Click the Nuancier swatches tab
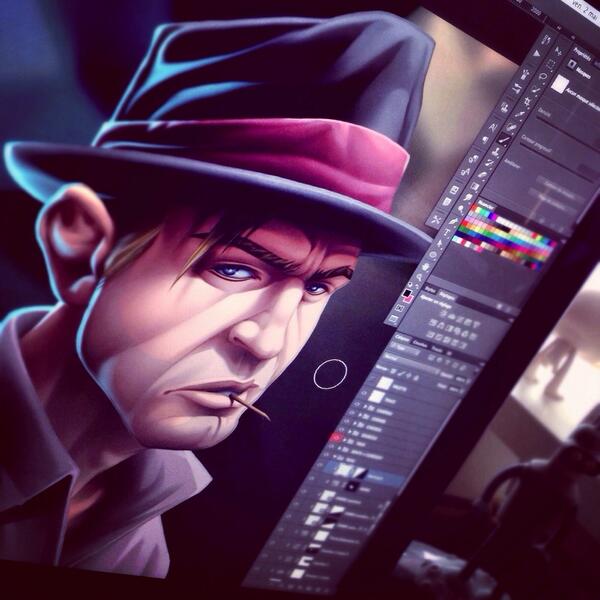The width and height of the screenshot is (600, 600). click(486, 205)
